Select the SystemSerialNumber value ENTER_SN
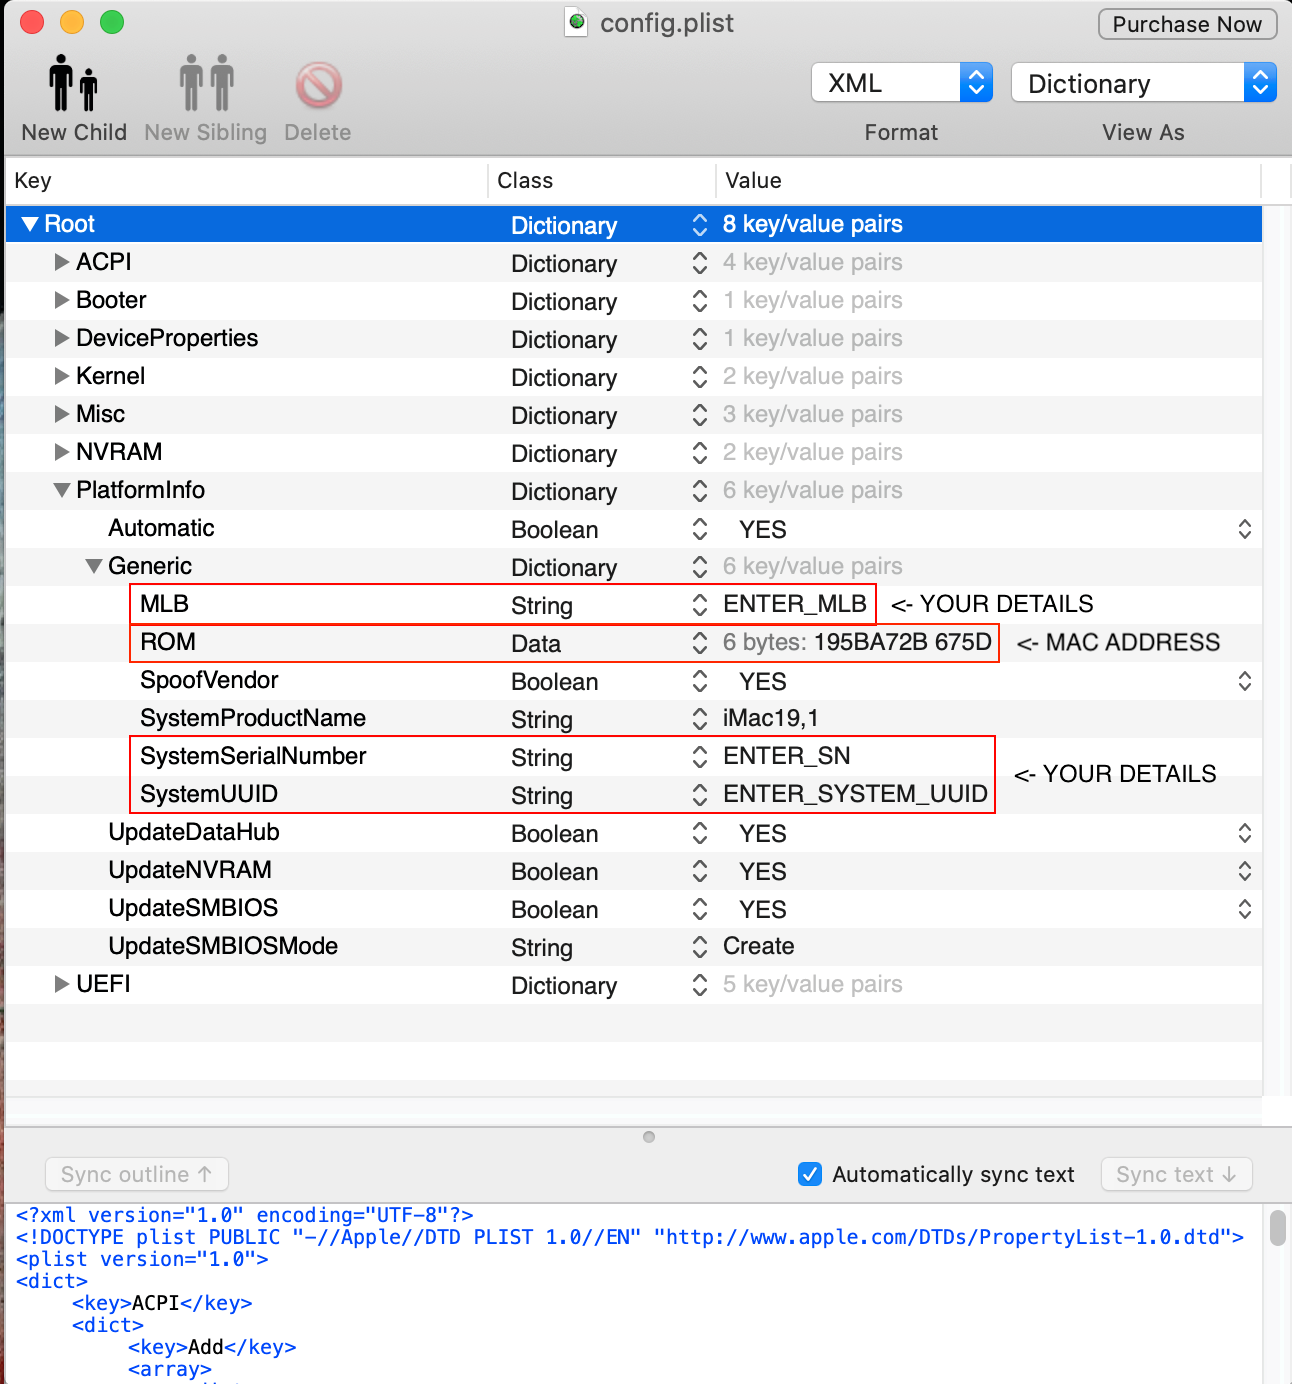The image size is (1292, 1384). point(787,756)
